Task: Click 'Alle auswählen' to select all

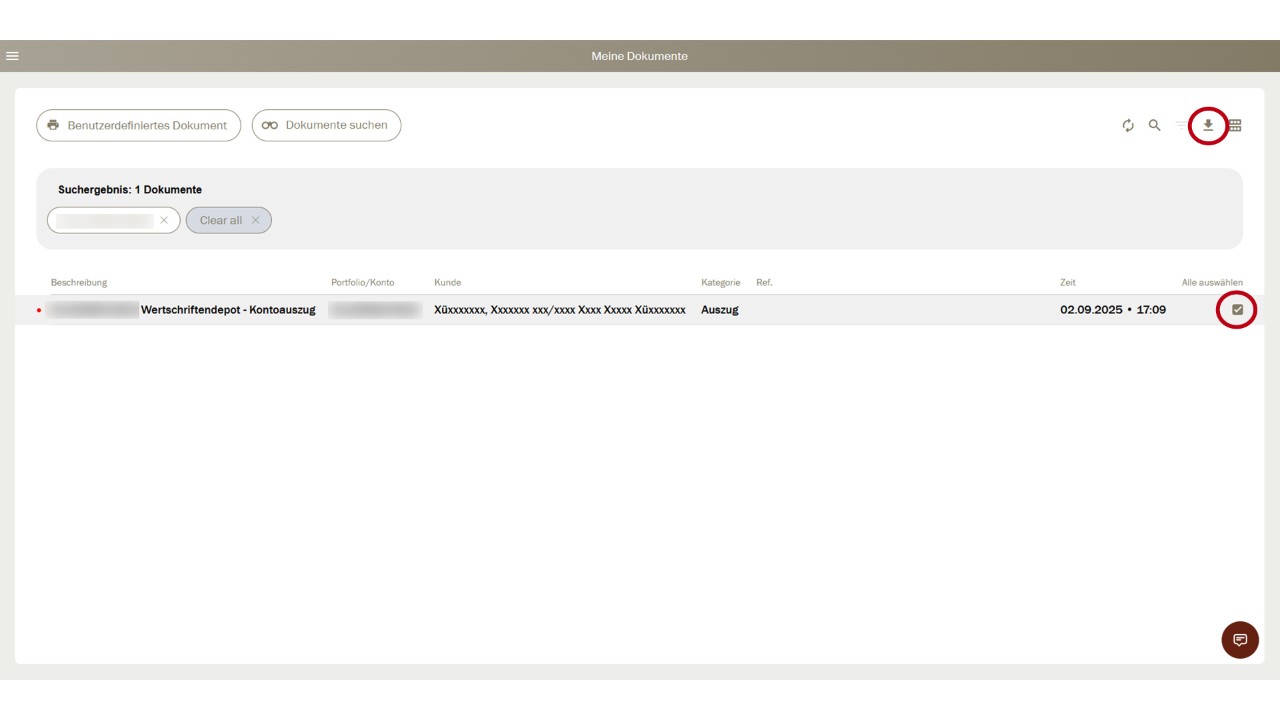Action: click(1212, 283)
